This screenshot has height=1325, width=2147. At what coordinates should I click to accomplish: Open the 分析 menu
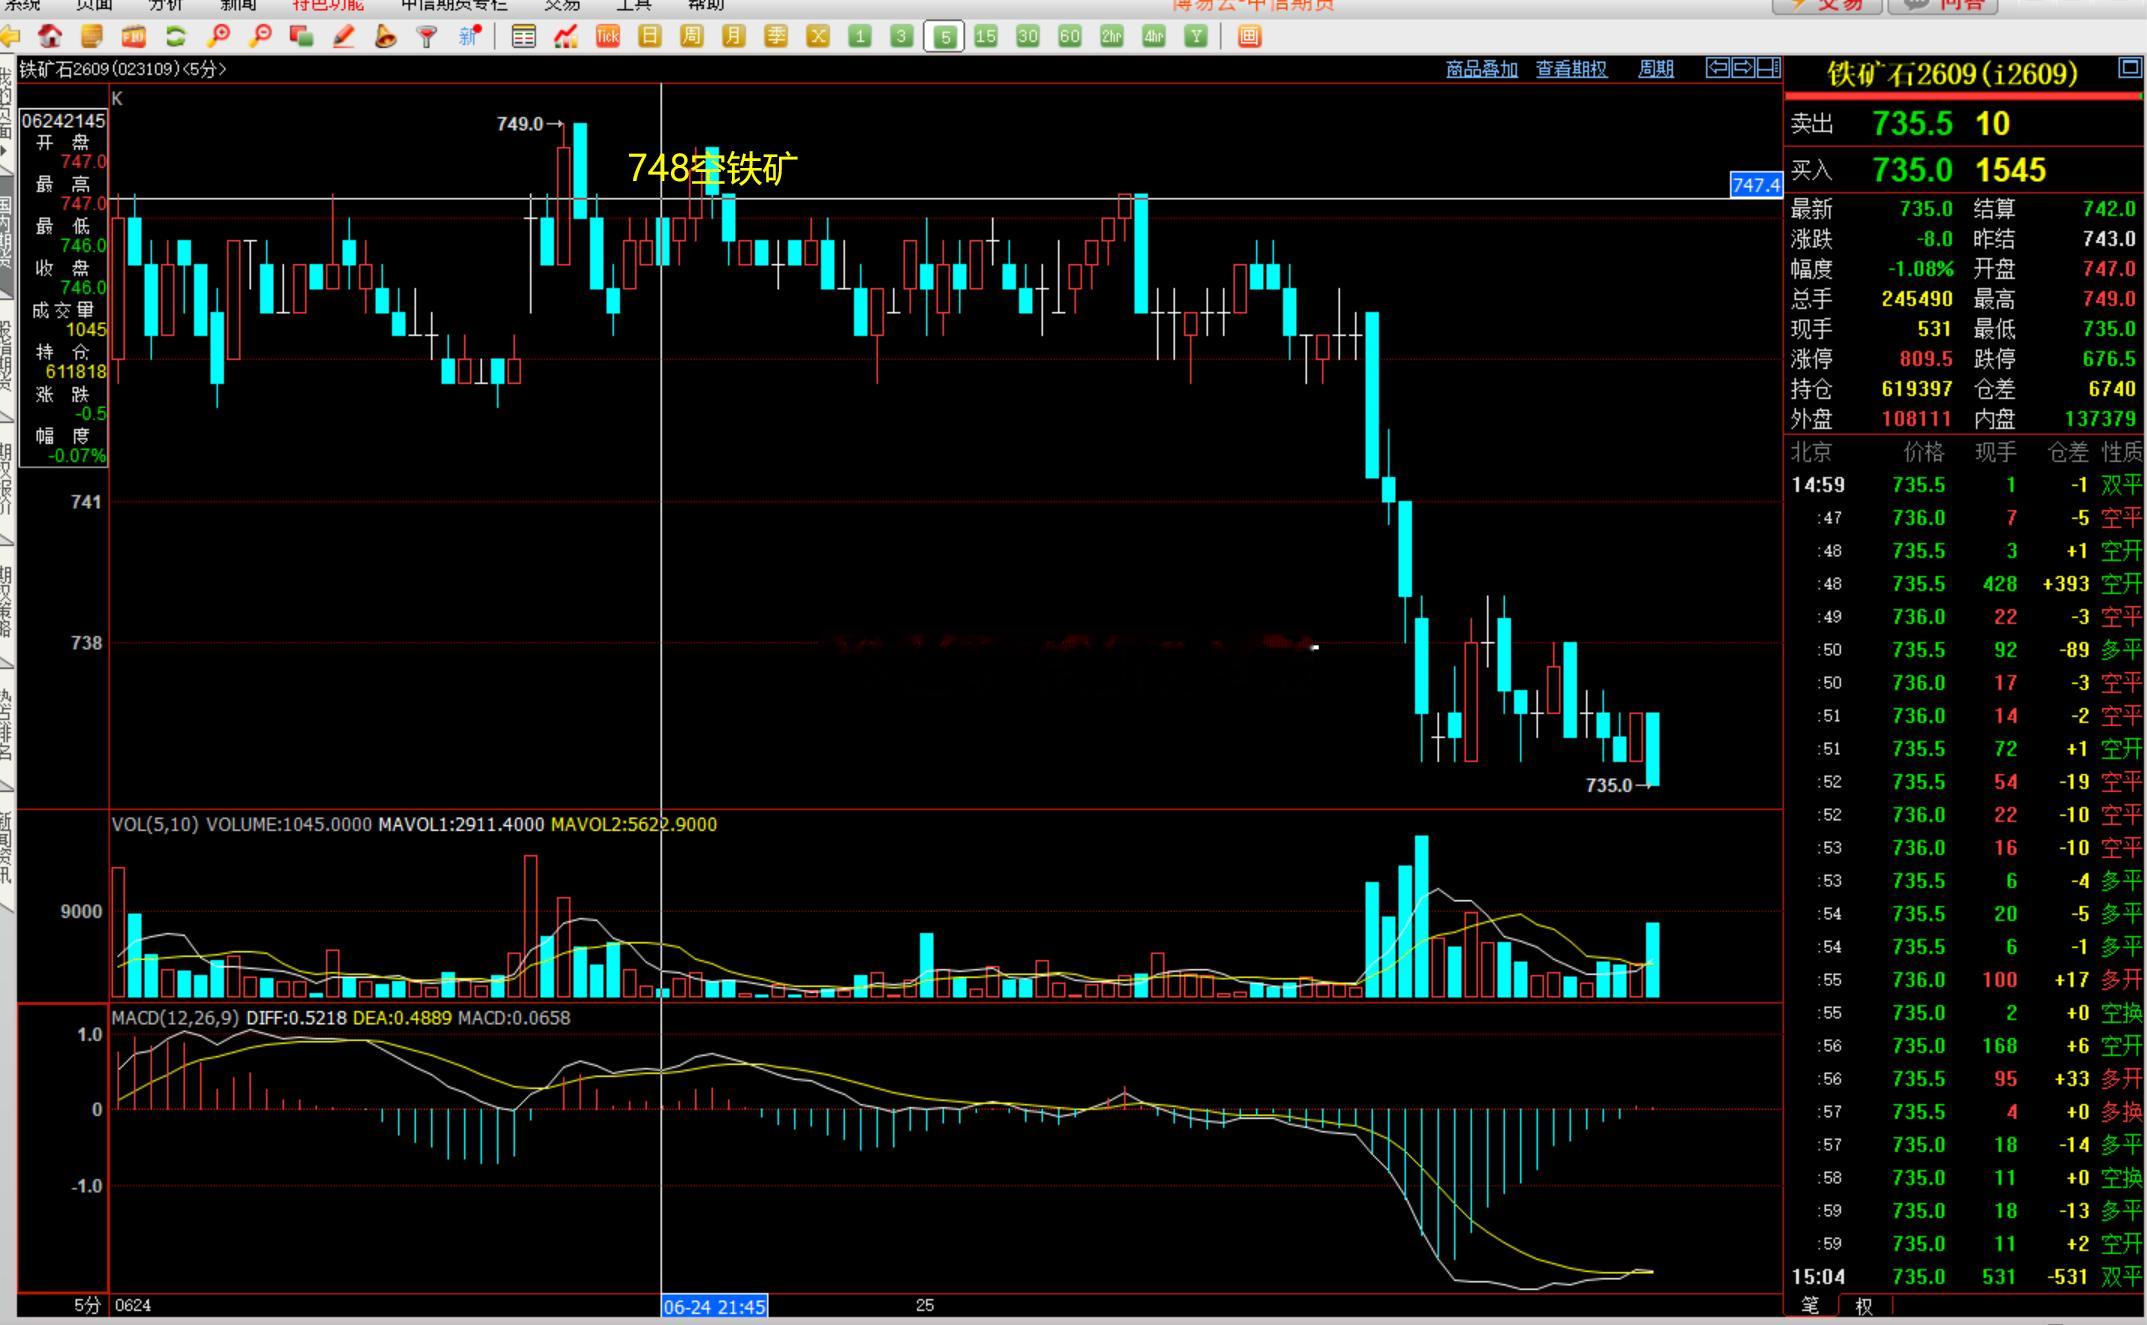(x=166, y=6)
